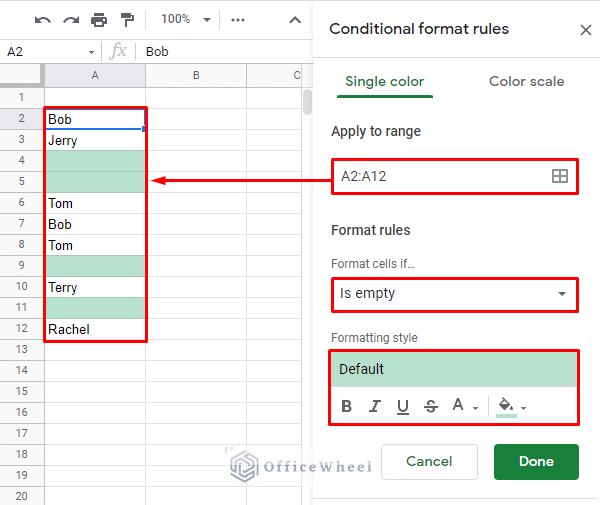This screenshot has height=505, width=600.
Task: Click the green Done button
Action: click(x=536, y=462)
